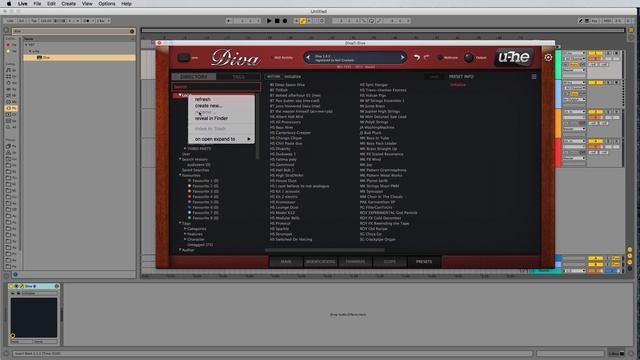
Task: Click the Favourite 5 colour dot
Action: (189, 202)
